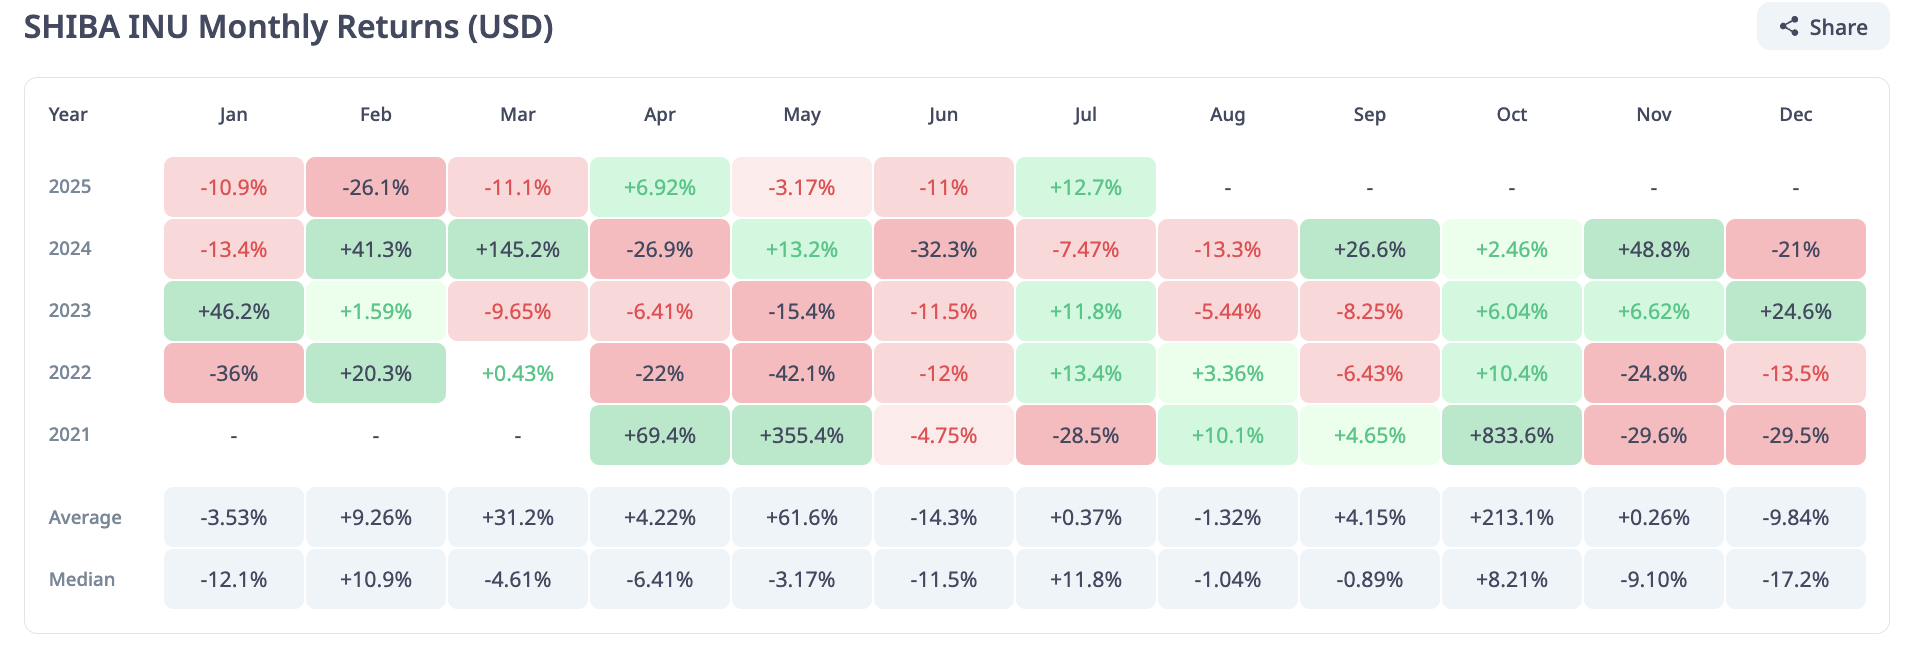Click the share icon glyph

click(x=1789, y=27)
